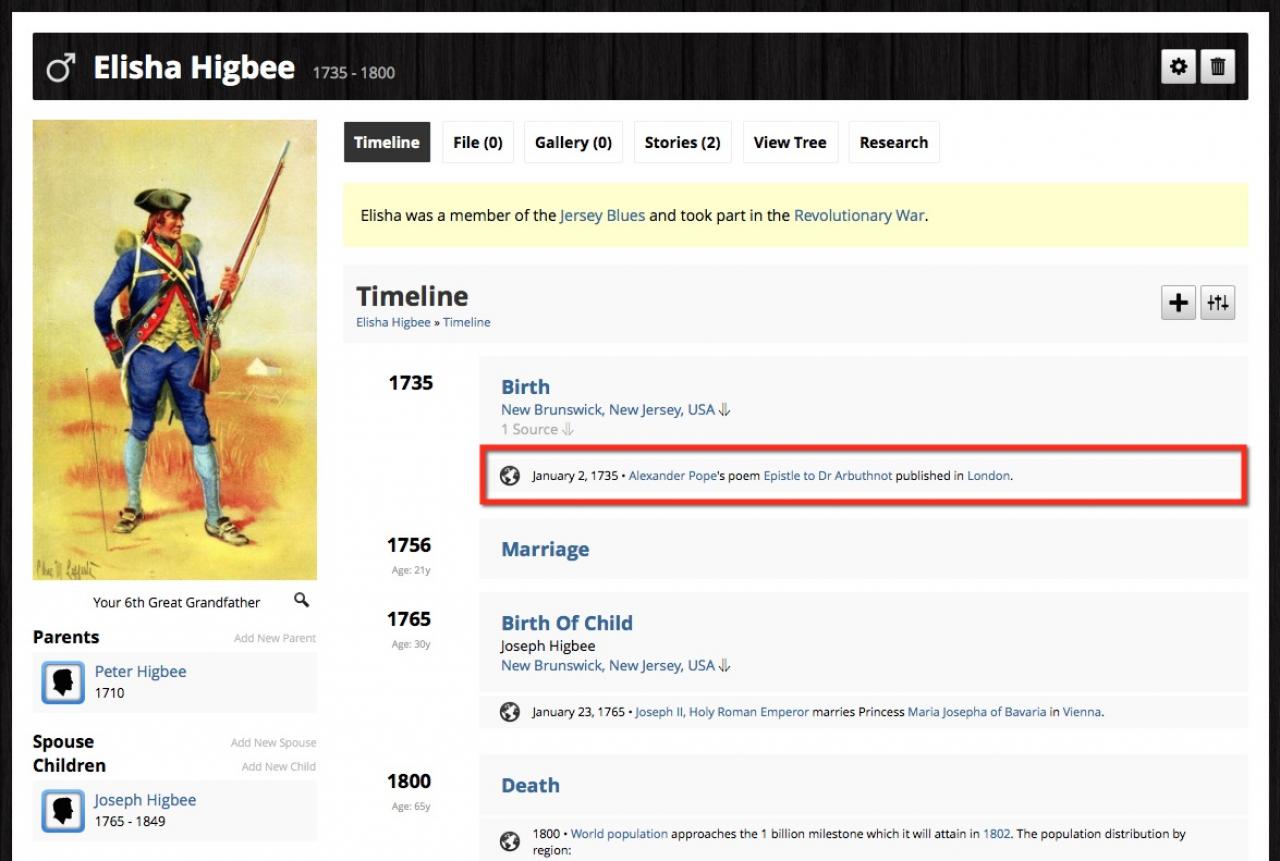Click the 'Elisha Higbee' name in the header
Image resolution: width=1280 pixels, height=861 pixels.
(194, 68)
